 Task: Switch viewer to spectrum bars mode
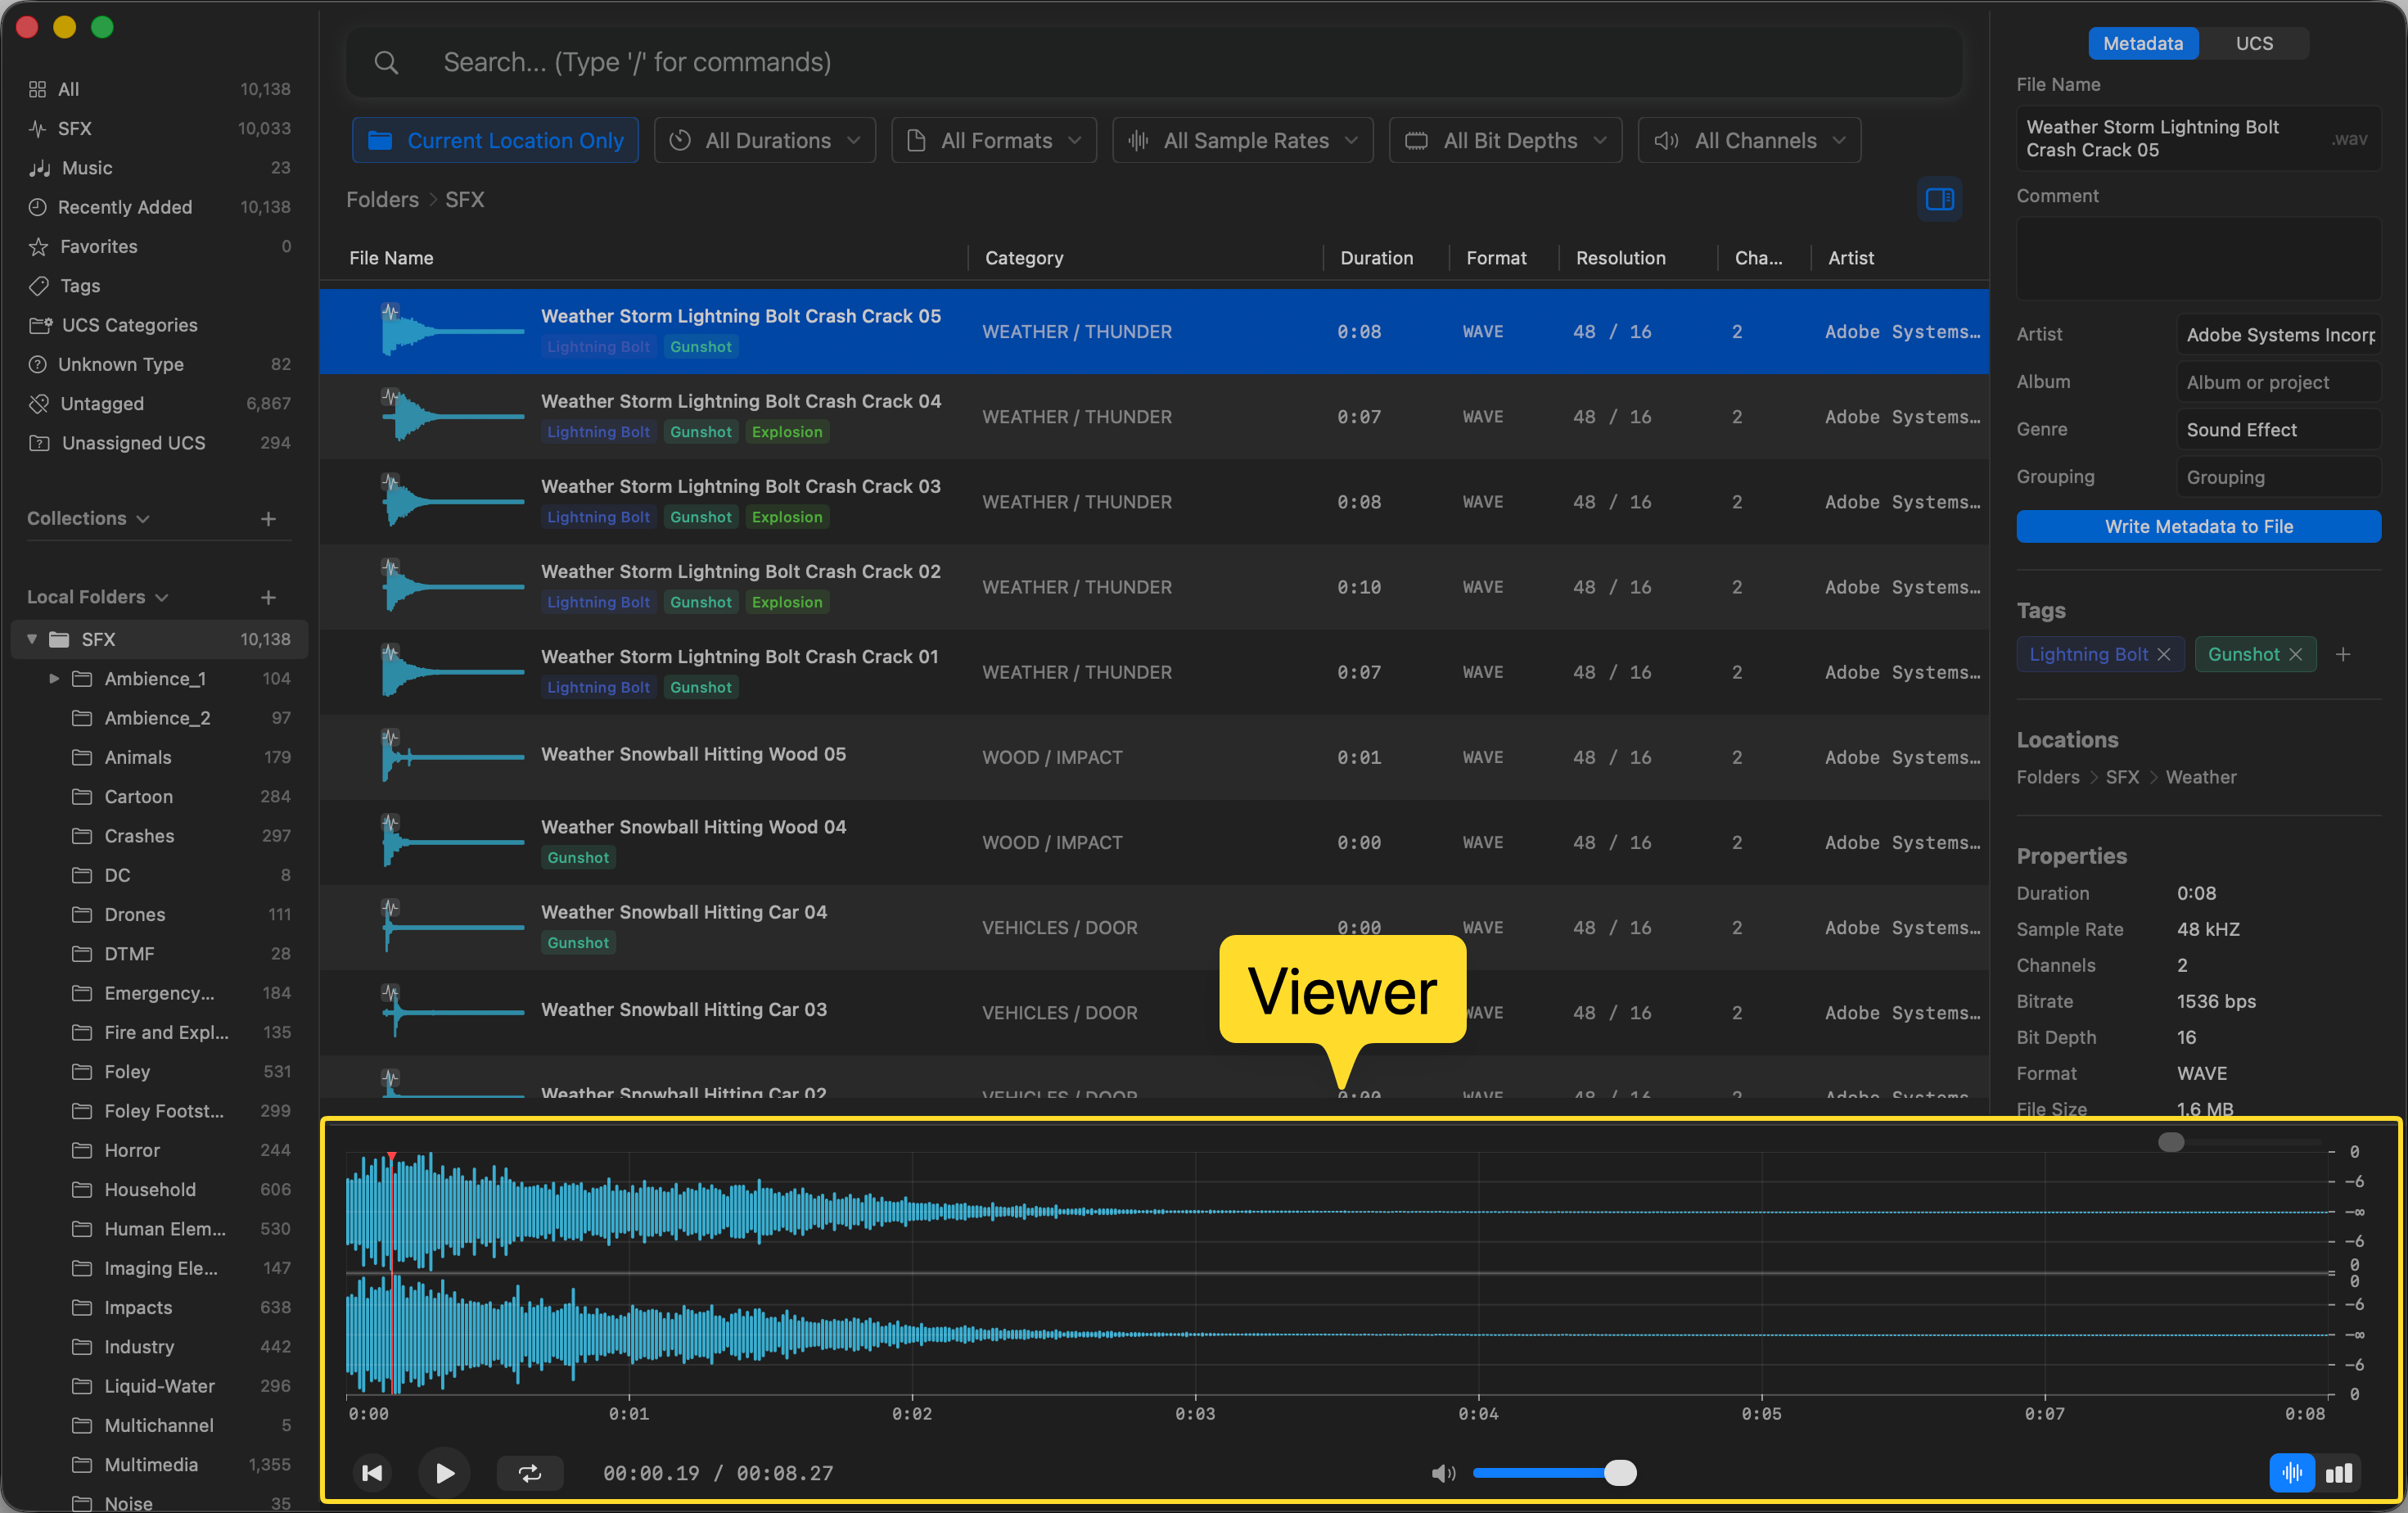2338,1472
